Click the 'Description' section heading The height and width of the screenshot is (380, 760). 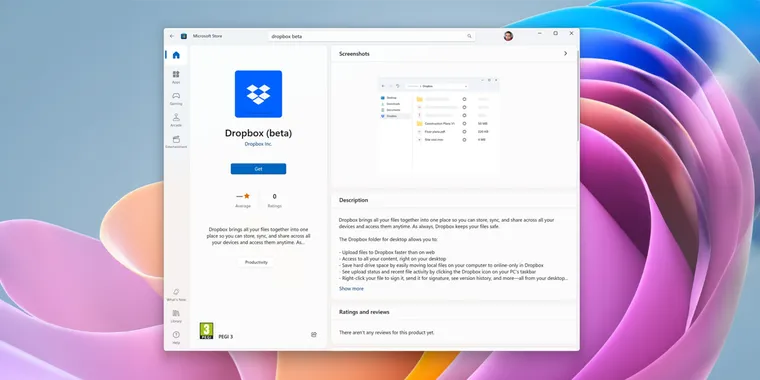tap(353, 200)
